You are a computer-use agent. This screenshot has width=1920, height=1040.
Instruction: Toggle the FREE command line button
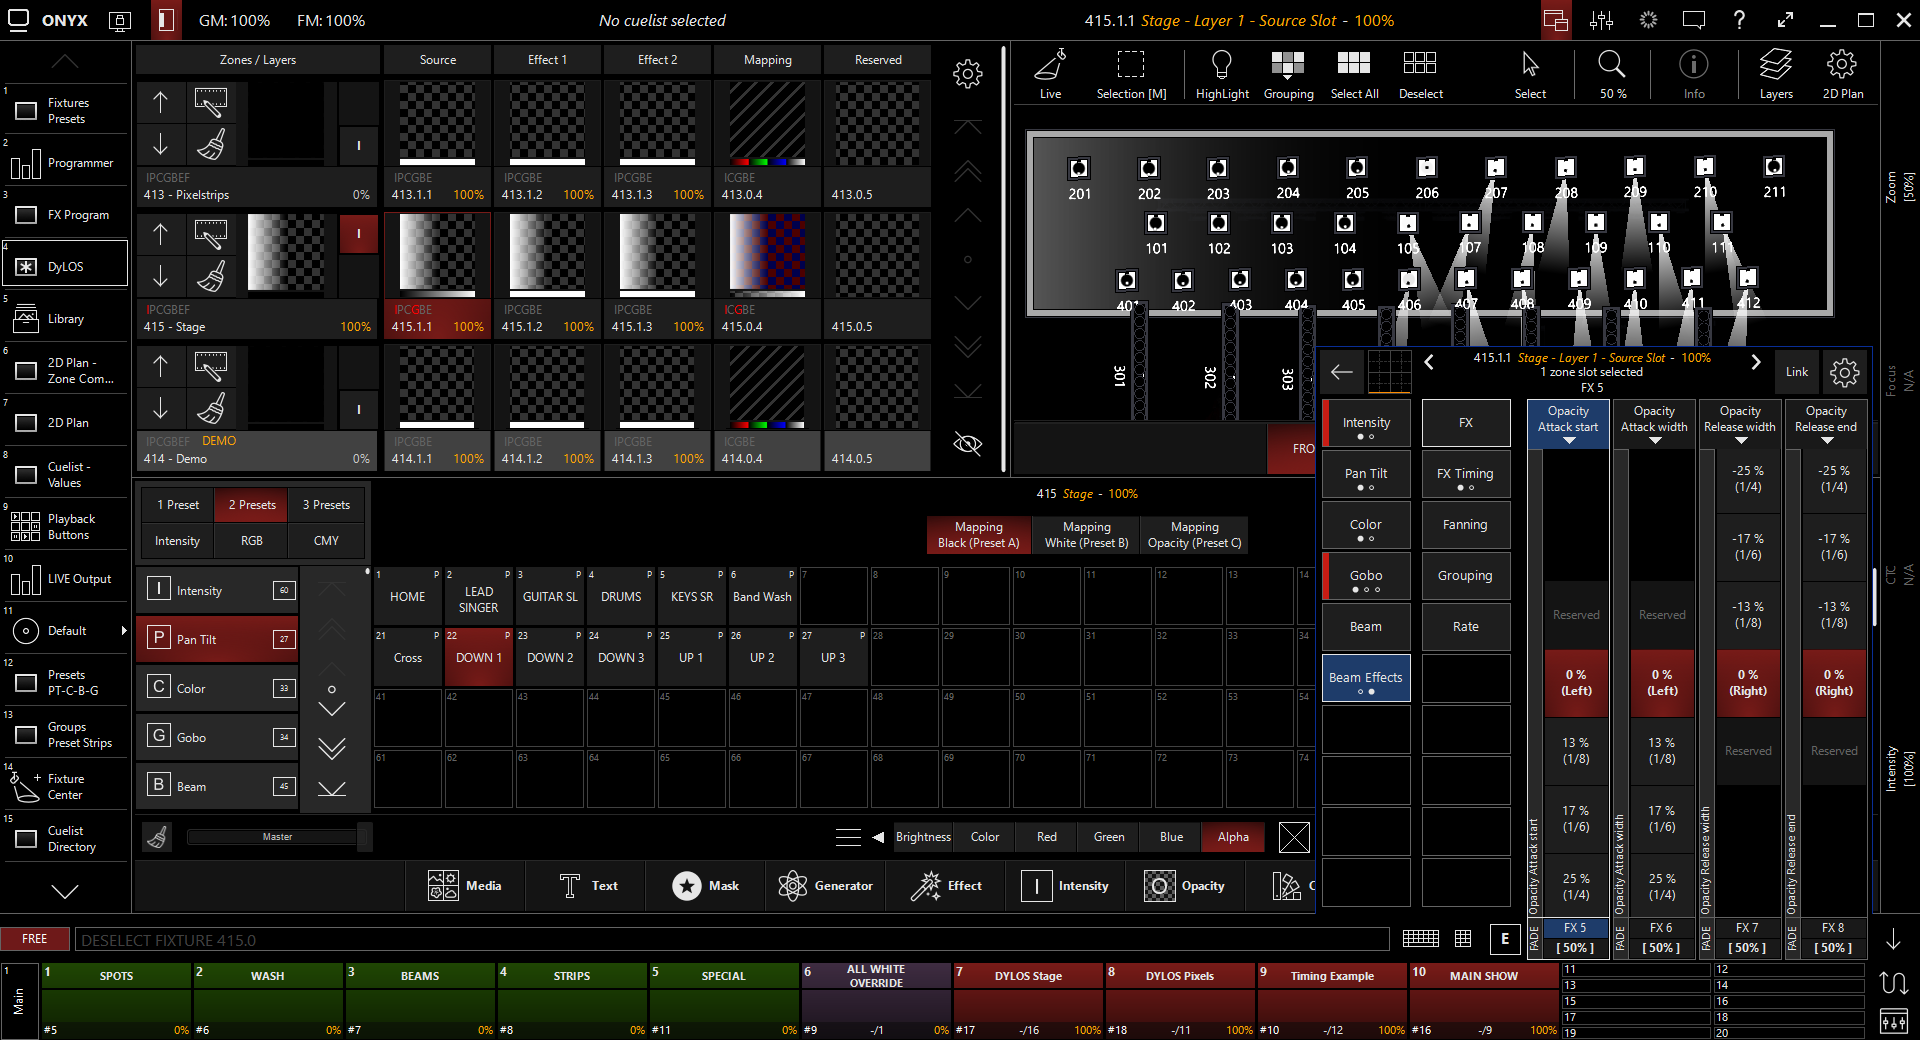[x=35, y=939]
